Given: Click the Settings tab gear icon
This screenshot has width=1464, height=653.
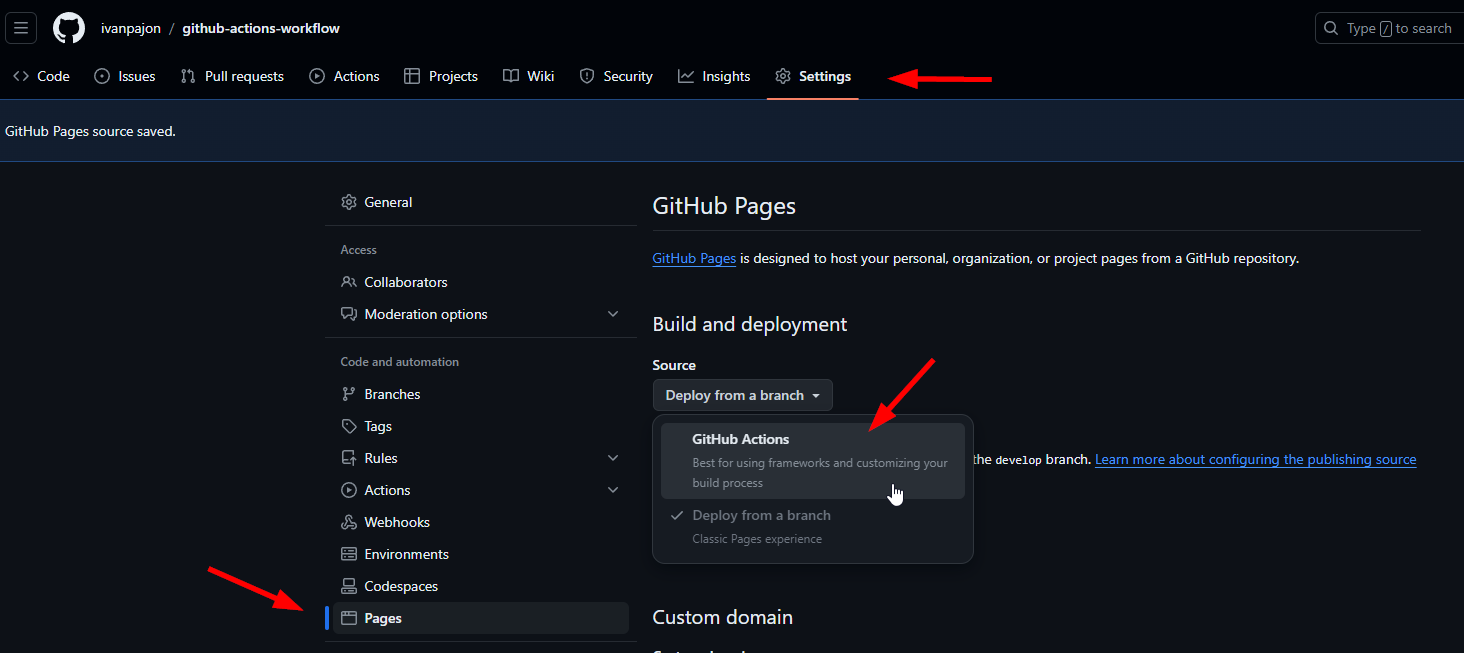Looking at the screenshot, I should tap(783, 76).
